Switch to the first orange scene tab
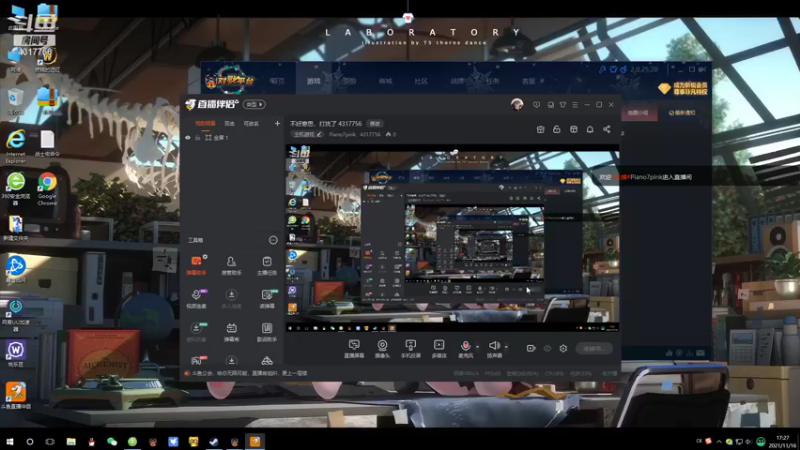This screenshot has width=800, height=450. pos(205,123)
